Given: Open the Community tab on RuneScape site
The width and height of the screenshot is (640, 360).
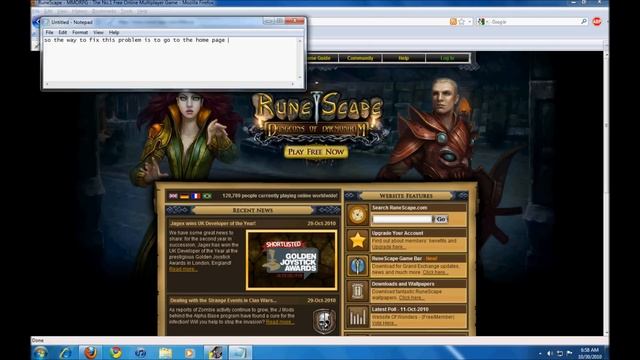Looking at the screenshot, I should pyautogui.click(x=360, y=58).
